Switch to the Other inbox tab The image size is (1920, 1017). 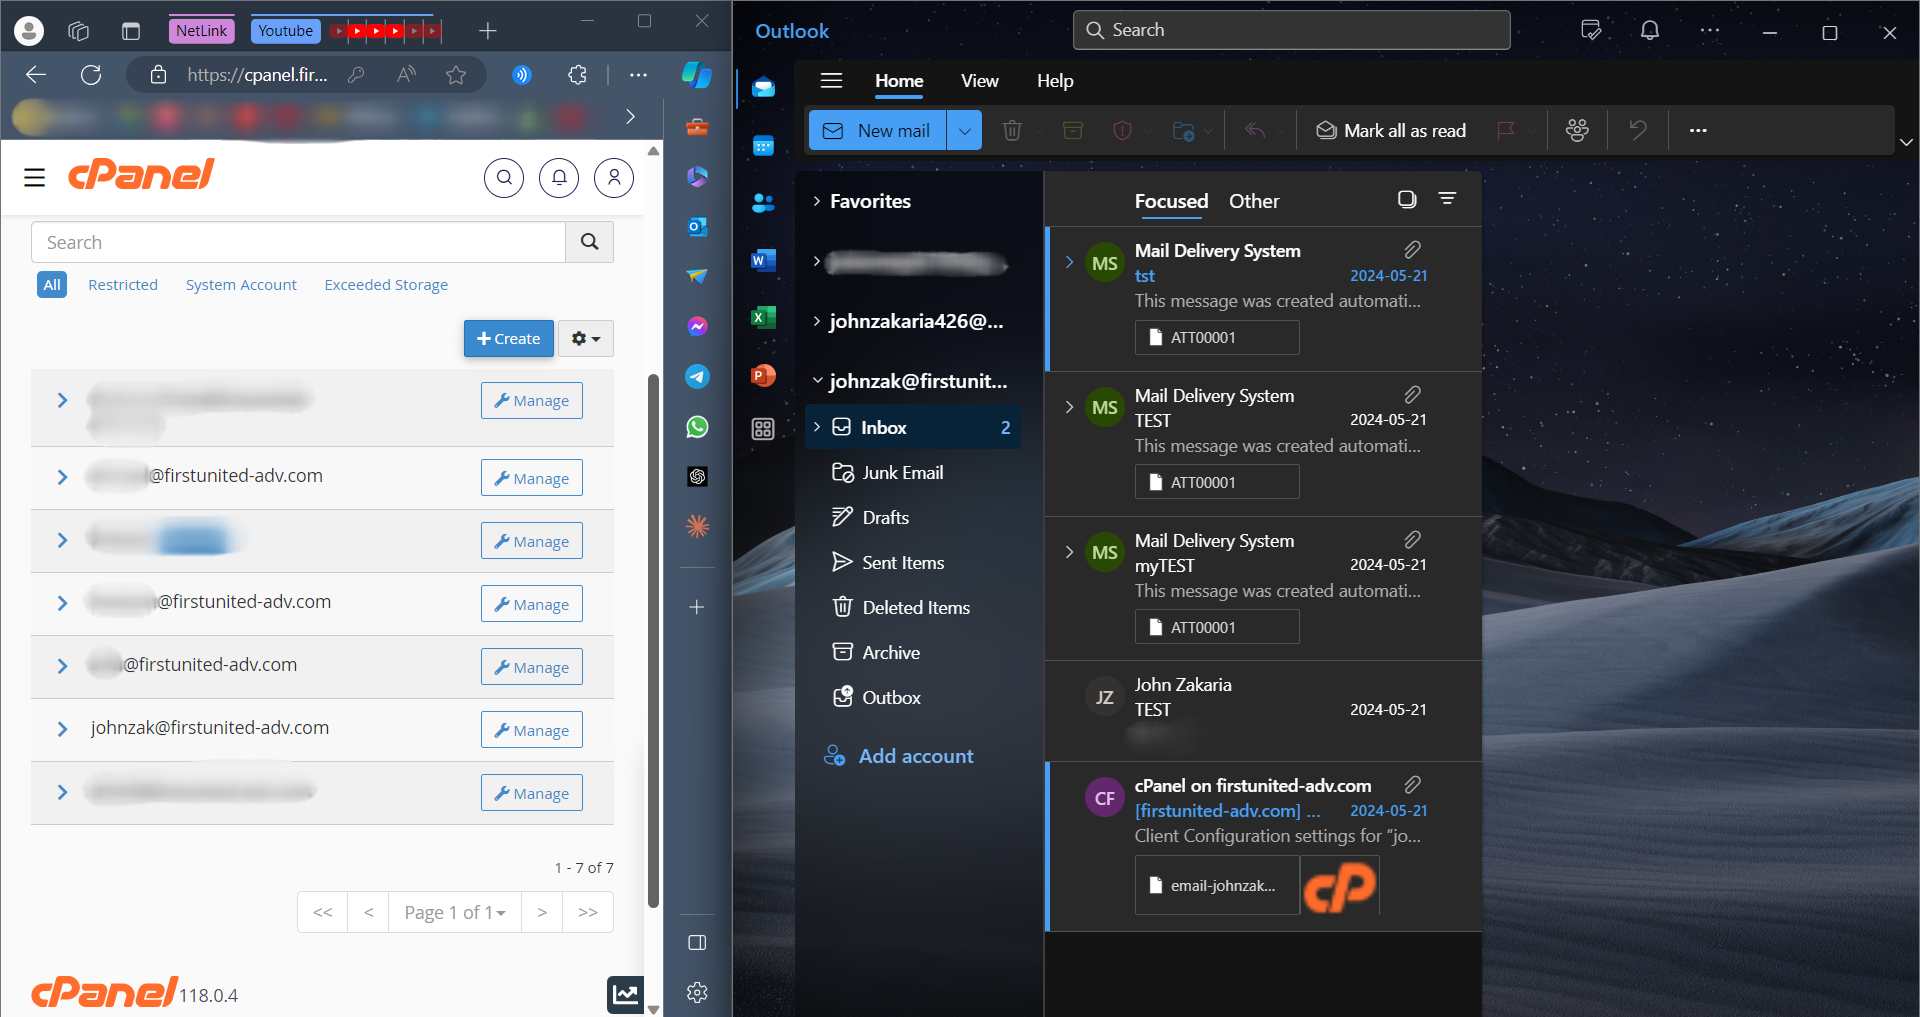(x=1253, y=201)
